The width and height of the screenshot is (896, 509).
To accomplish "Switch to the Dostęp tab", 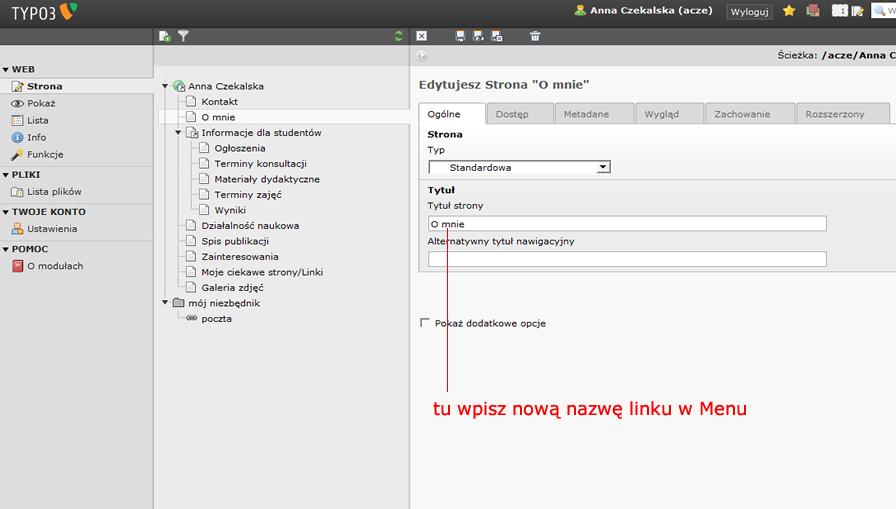I will pos(520,114).
